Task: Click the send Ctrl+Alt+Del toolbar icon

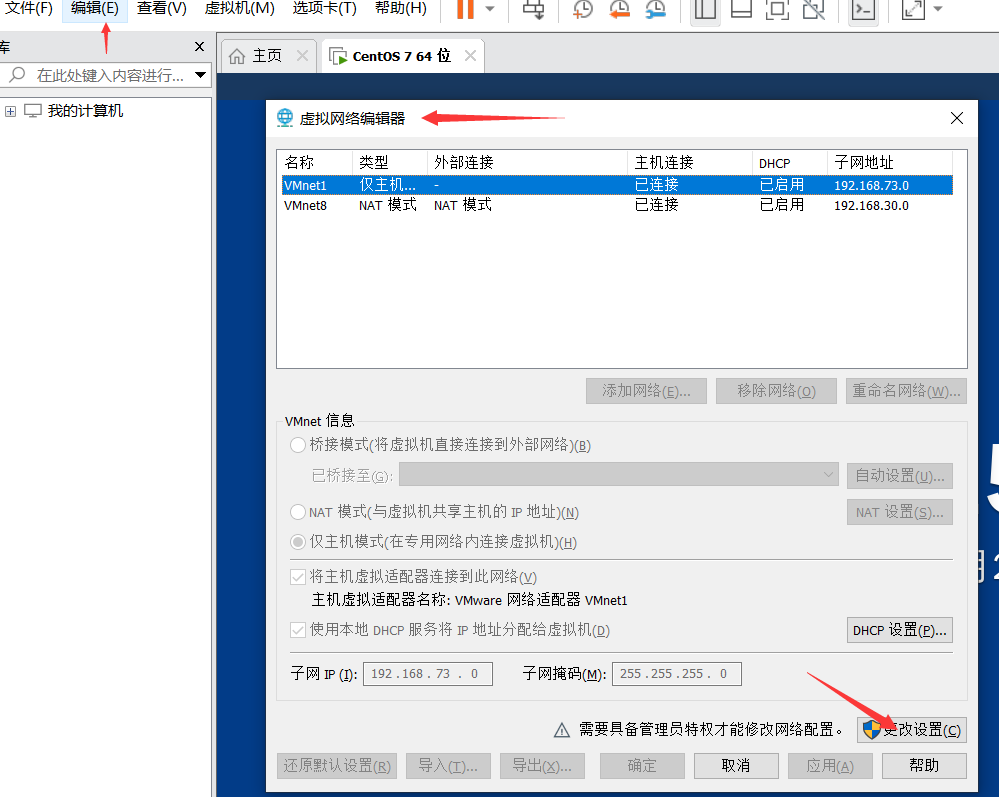Action: (x=533, y=9)
